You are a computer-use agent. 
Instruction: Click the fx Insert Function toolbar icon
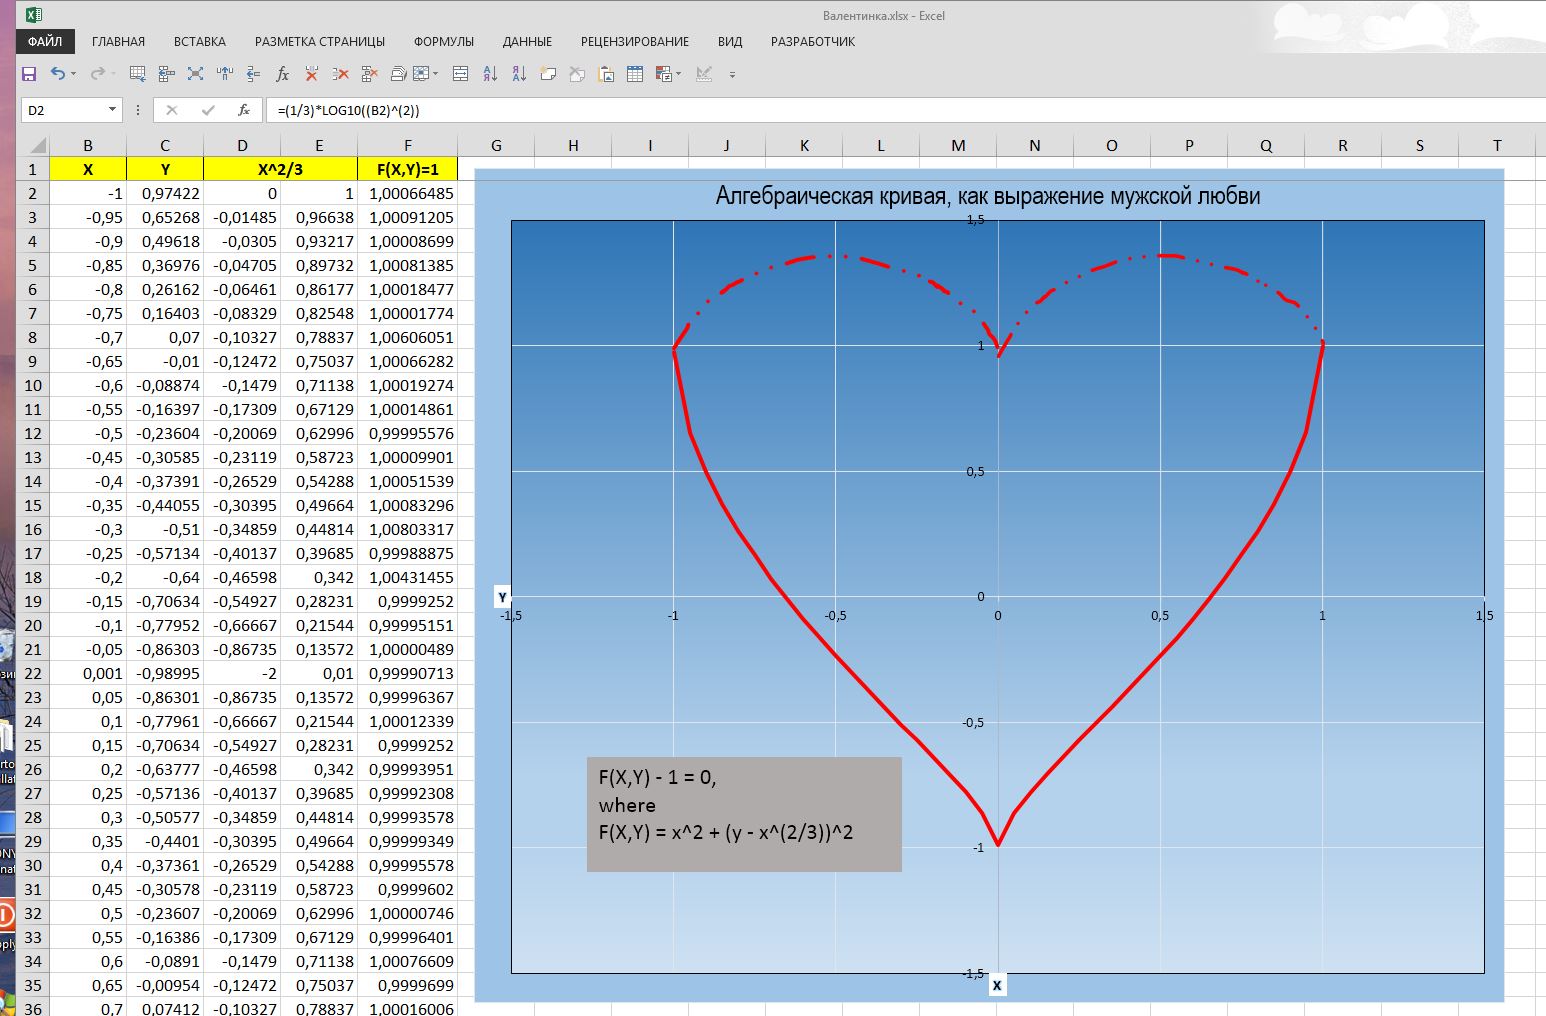tap(282, 74)
